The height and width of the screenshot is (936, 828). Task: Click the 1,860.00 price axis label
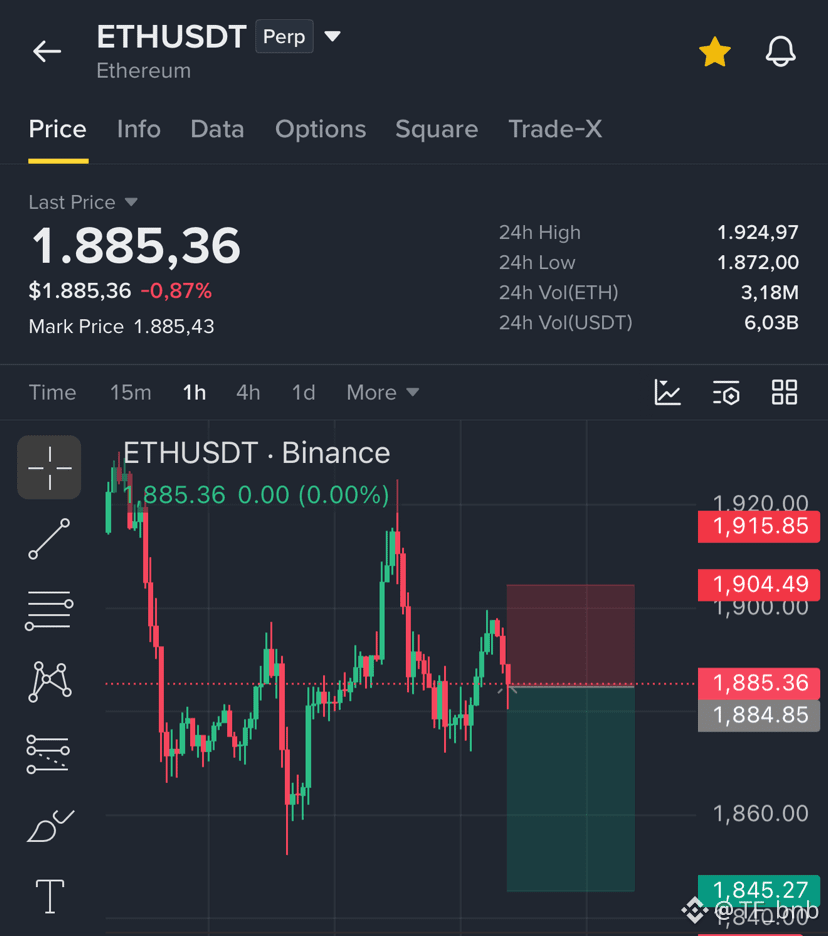[x=760, y=814]
